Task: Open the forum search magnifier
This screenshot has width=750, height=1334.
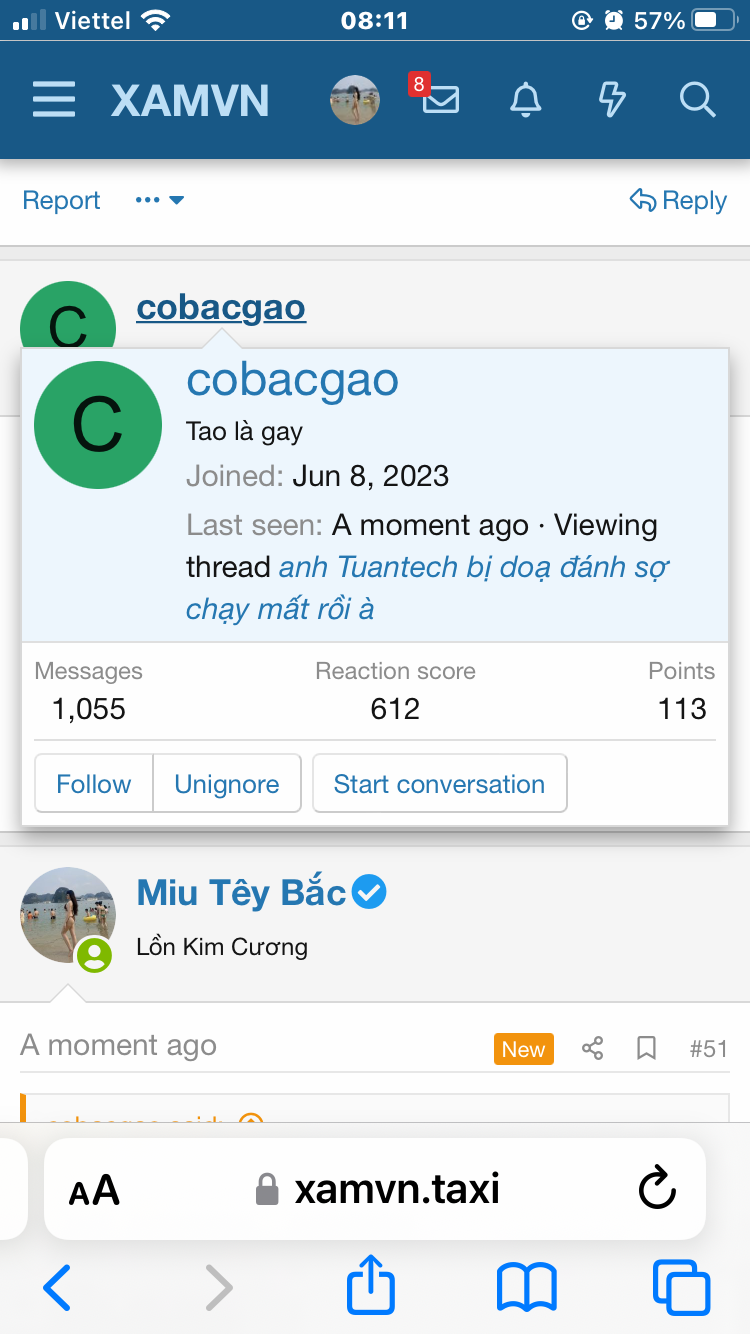Action: [x=696, y=100]
